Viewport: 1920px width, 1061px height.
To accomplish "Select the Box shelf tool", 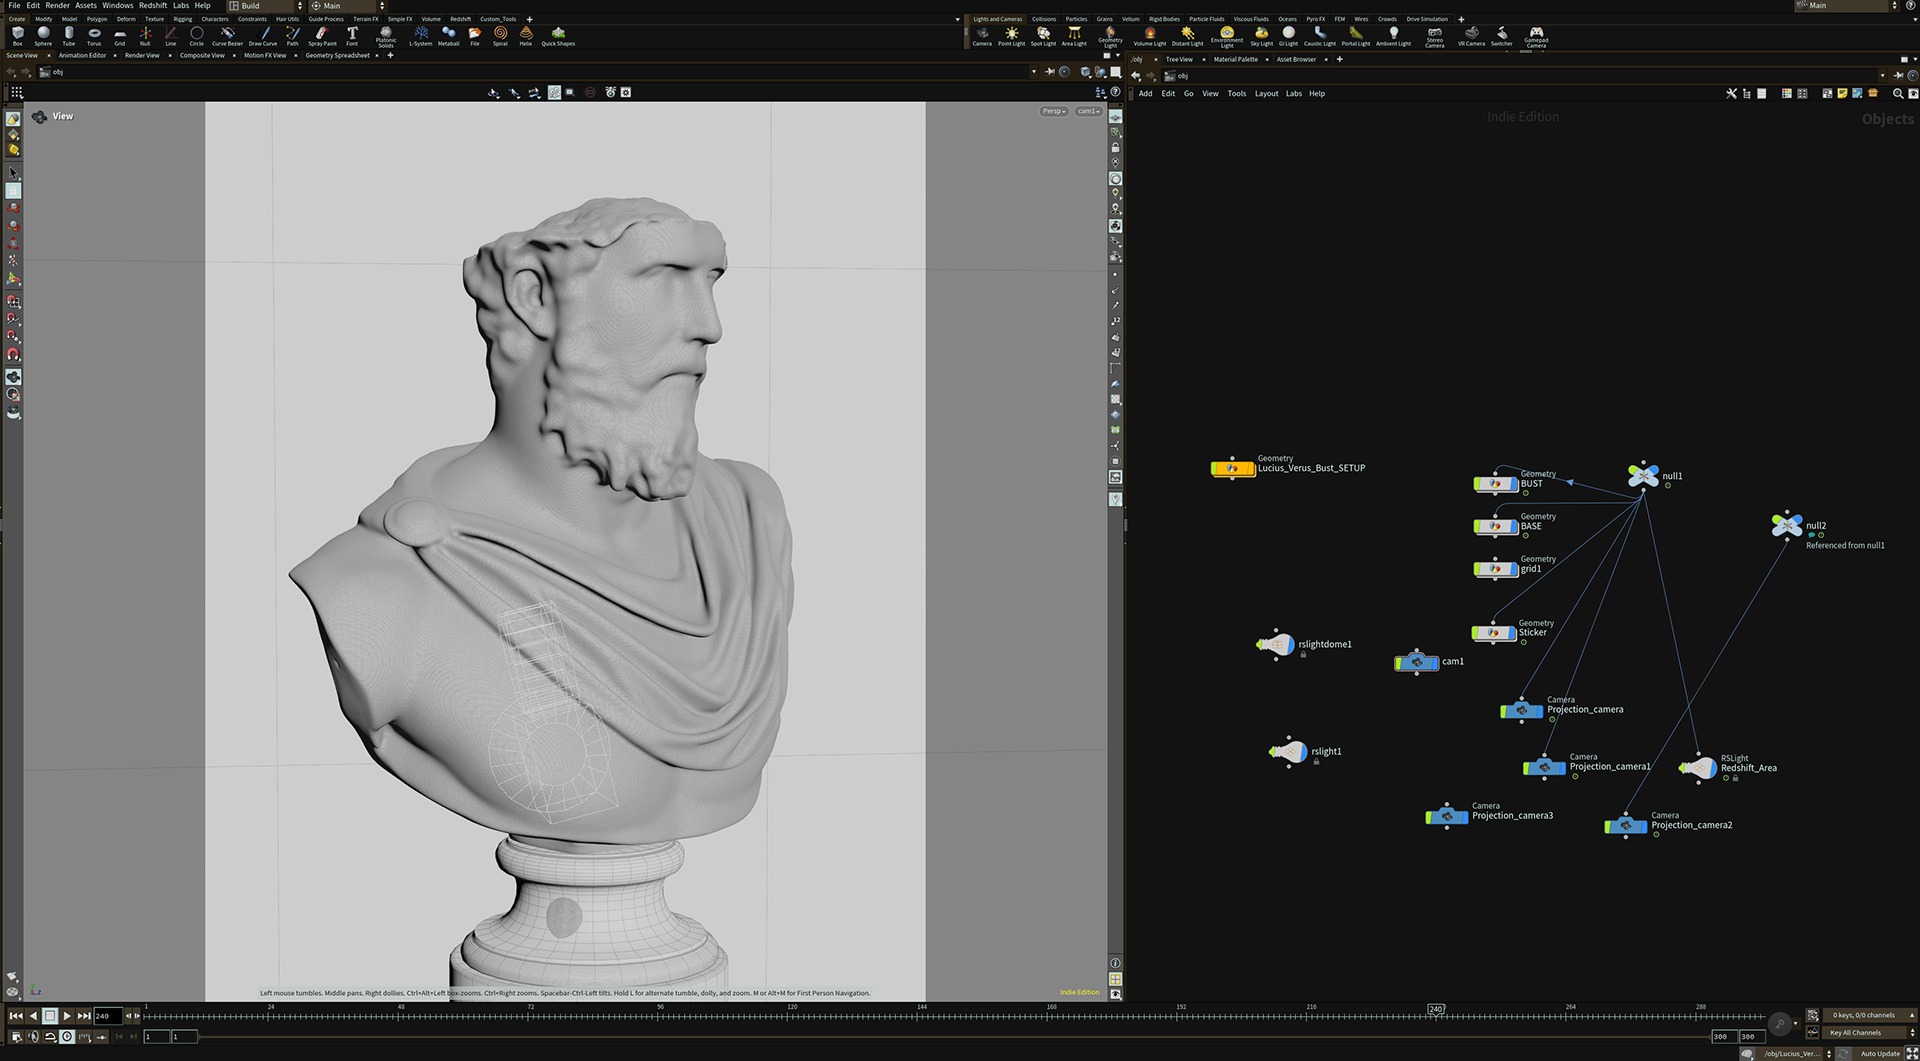I will point(17,36).
